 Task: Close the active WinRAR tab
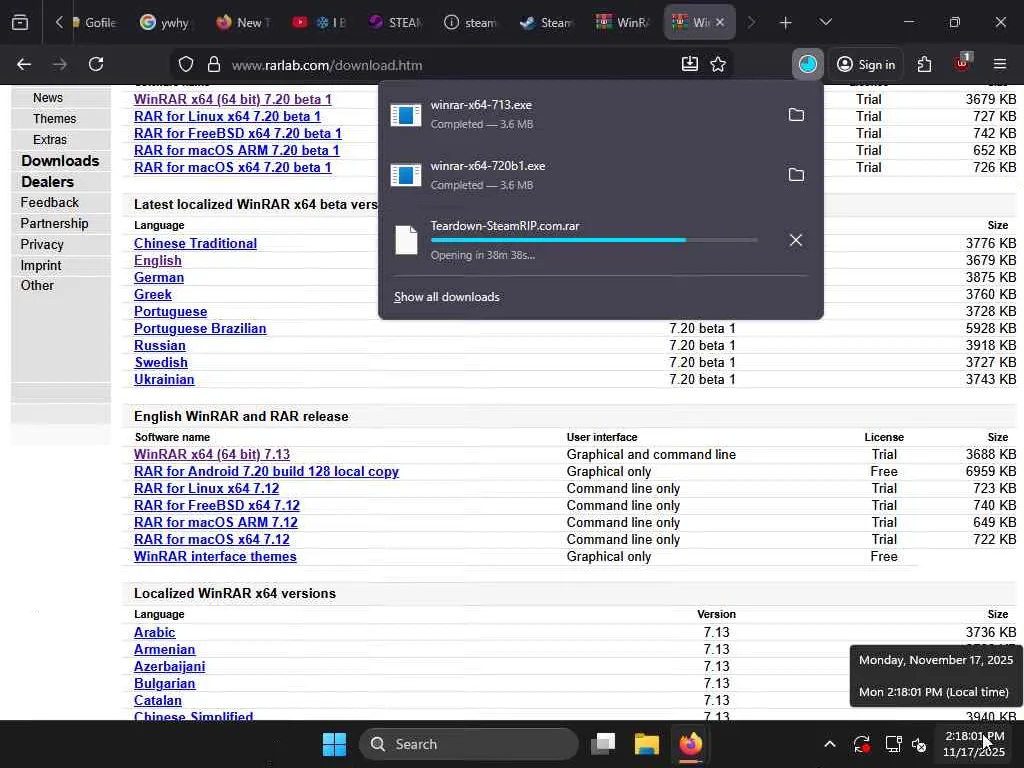point(720,23)
